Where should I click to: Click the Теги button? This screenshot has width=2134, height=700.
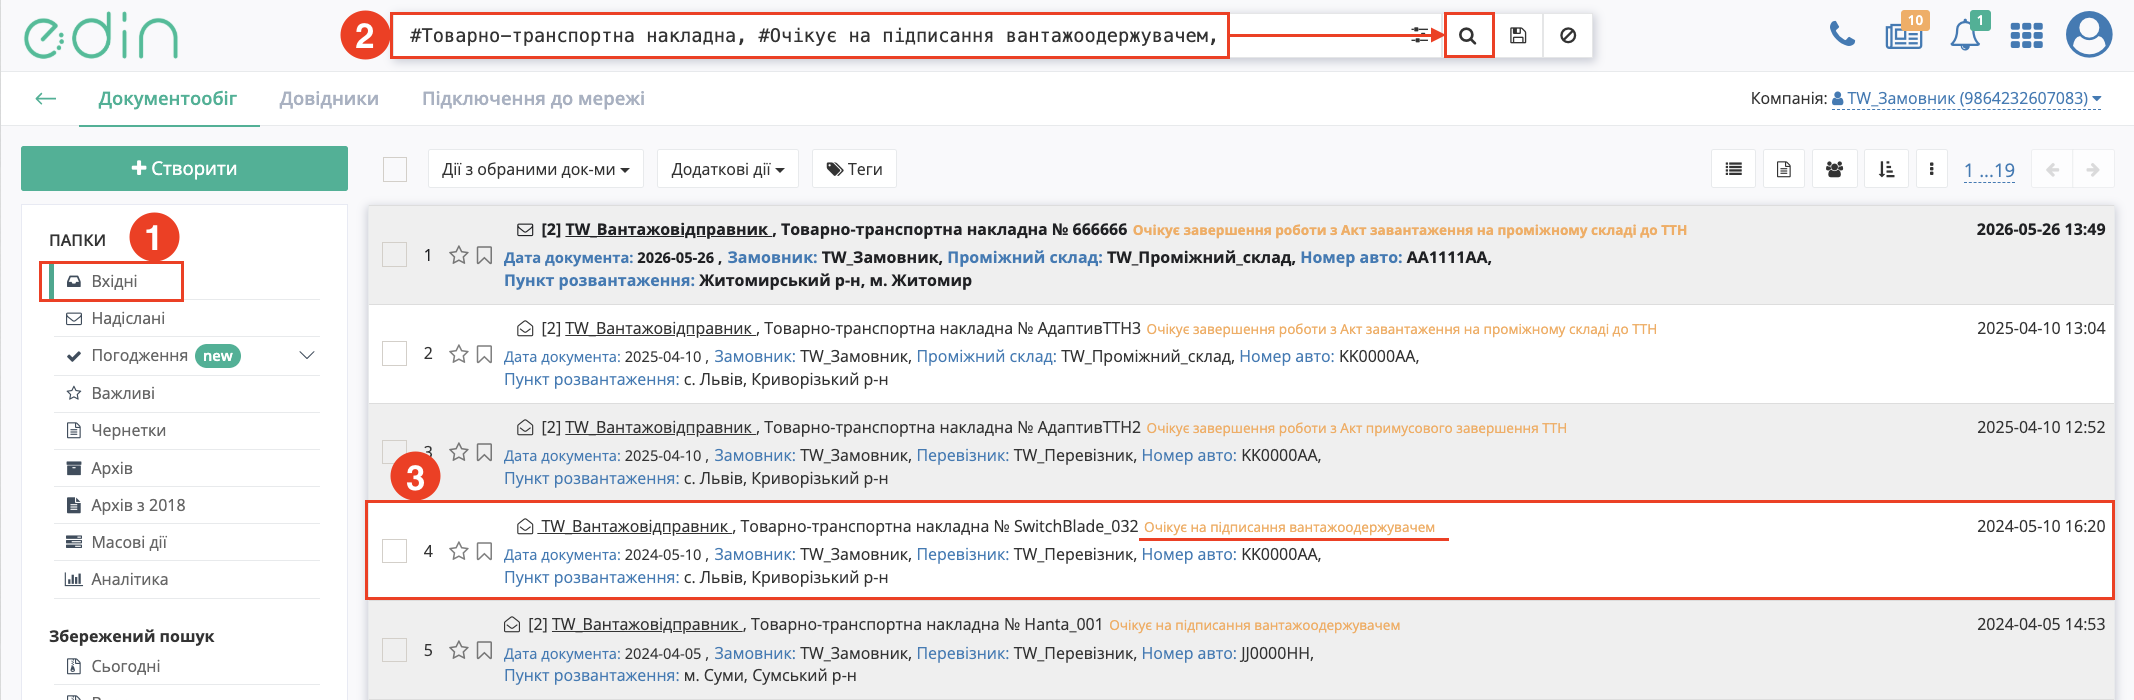coord(854,169)
